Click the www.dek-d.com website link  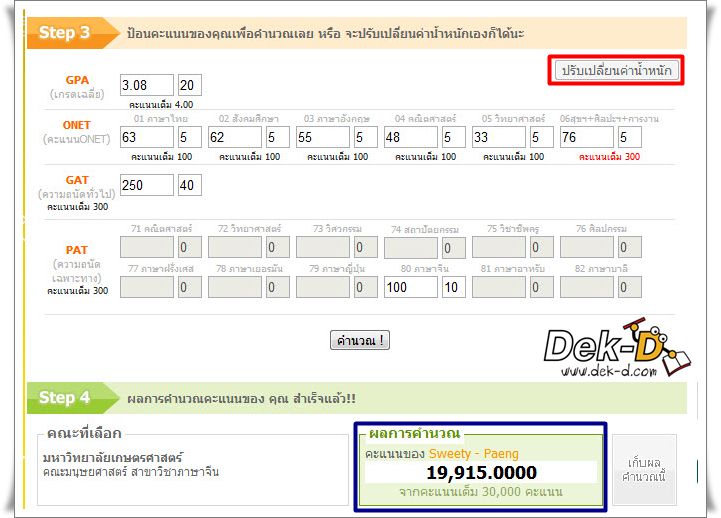click(608, 372)
